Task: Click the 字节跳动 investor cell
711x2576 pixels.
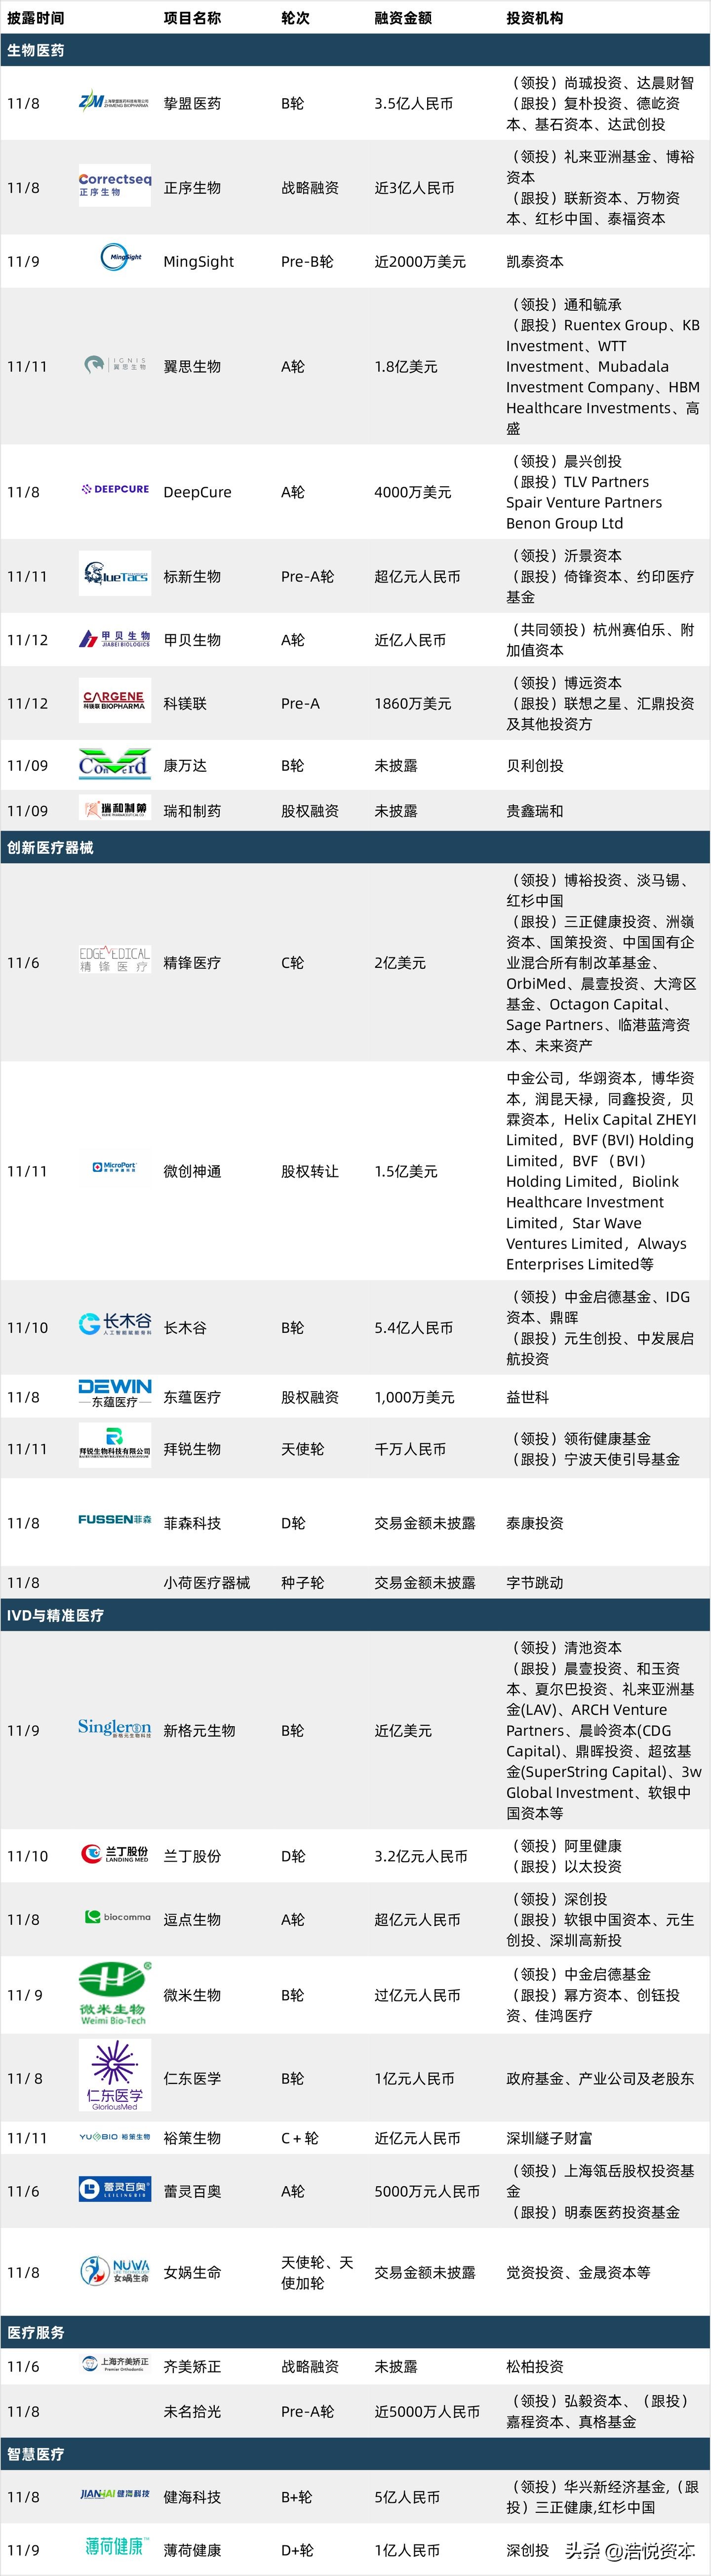Action: [x=535, y=1583]
